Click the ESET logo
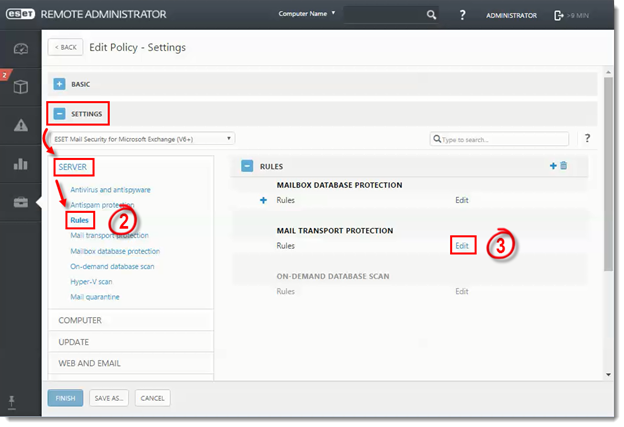The width and height of the screenshot is (624, 427). coord(20,14)
